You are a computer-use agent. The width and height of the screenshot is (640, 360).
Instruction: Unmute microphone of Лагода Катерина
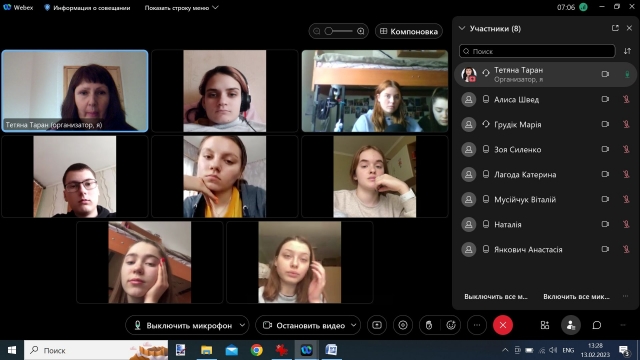click(626, 174)
